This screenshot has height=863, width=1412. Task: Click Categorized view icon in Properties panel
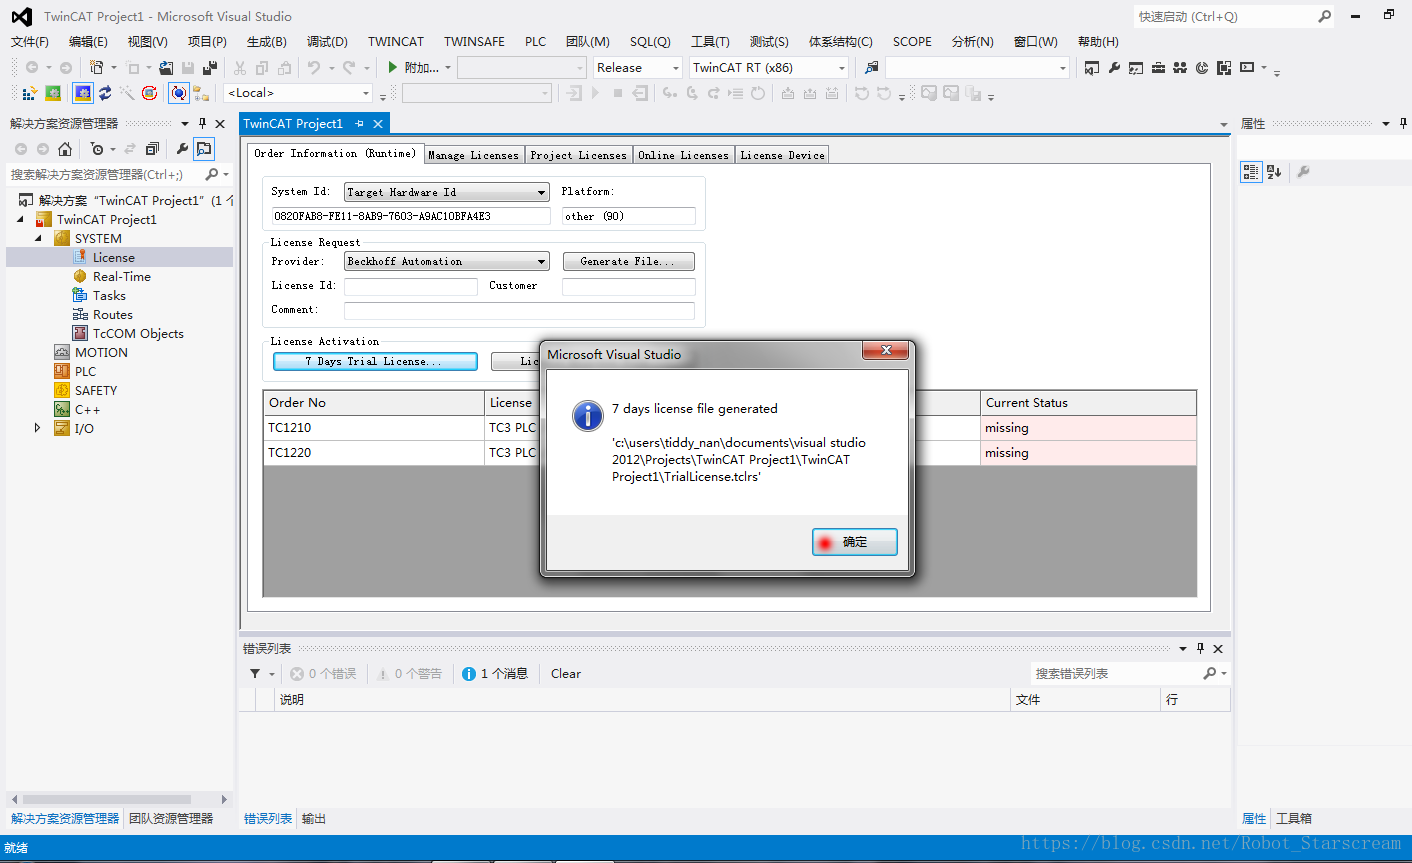pos(1251,172)
